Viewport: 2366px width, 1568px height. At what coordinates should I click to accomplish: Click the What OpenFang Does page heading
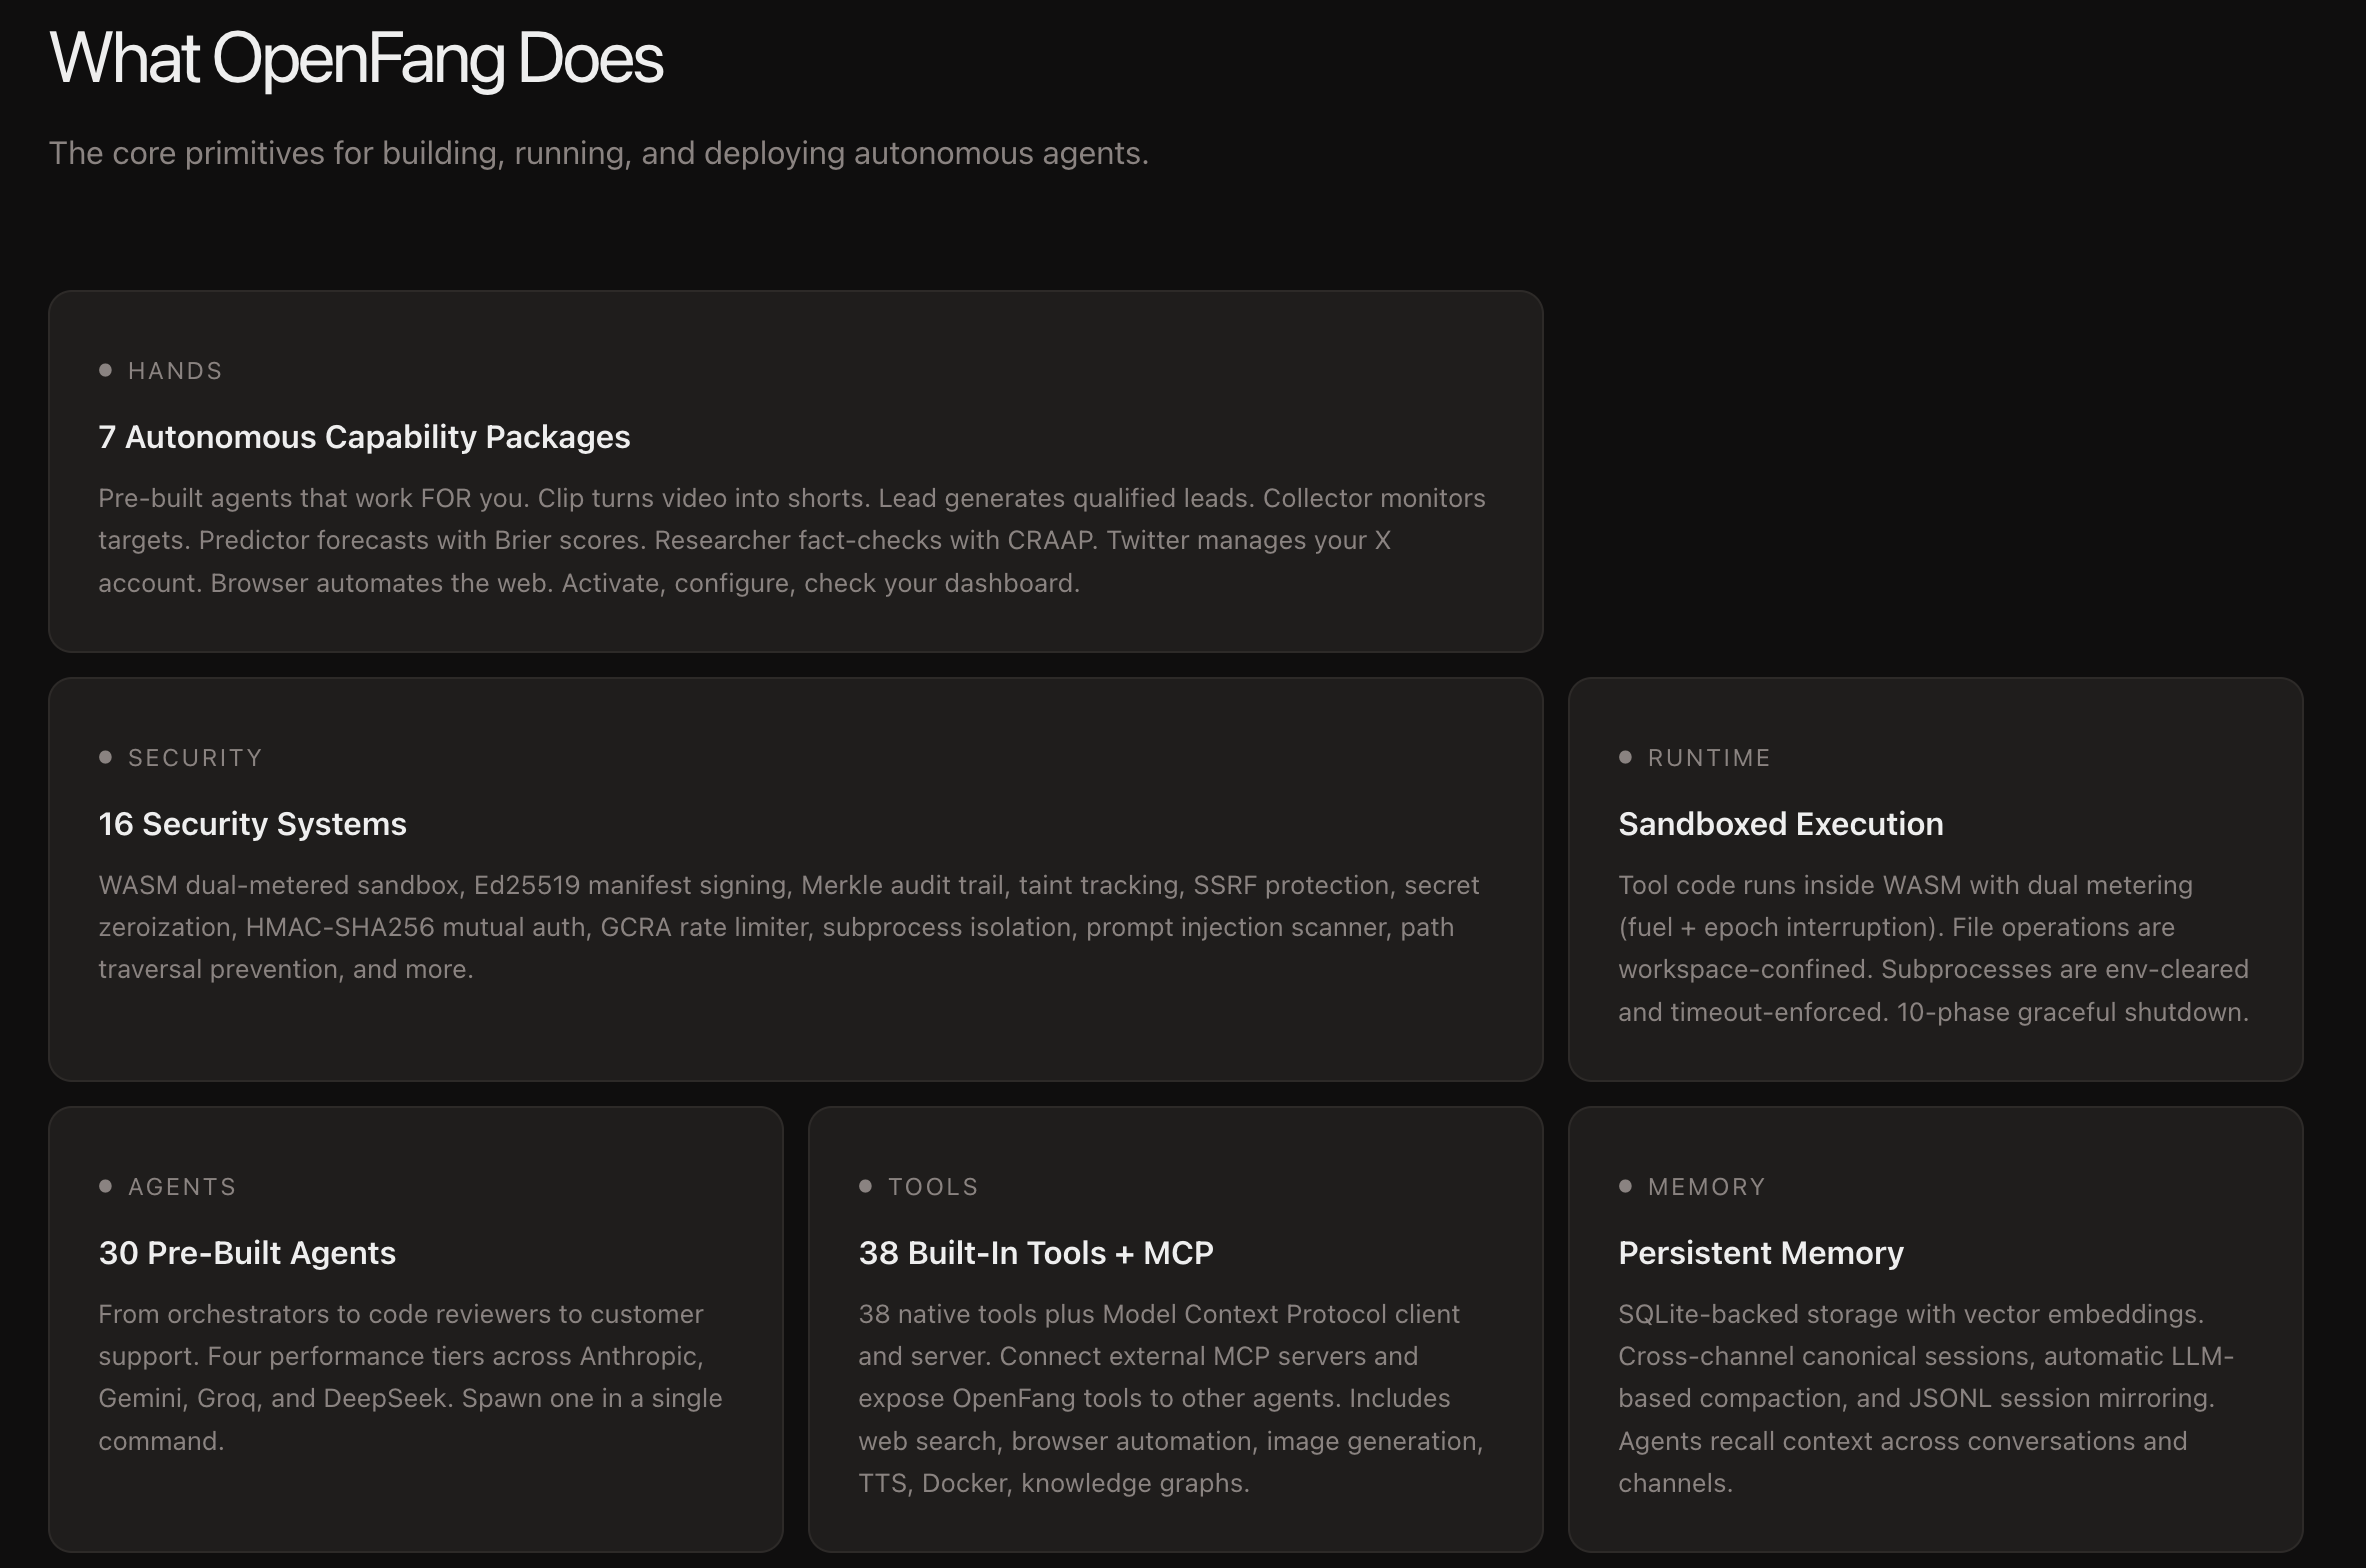point(356,58)
